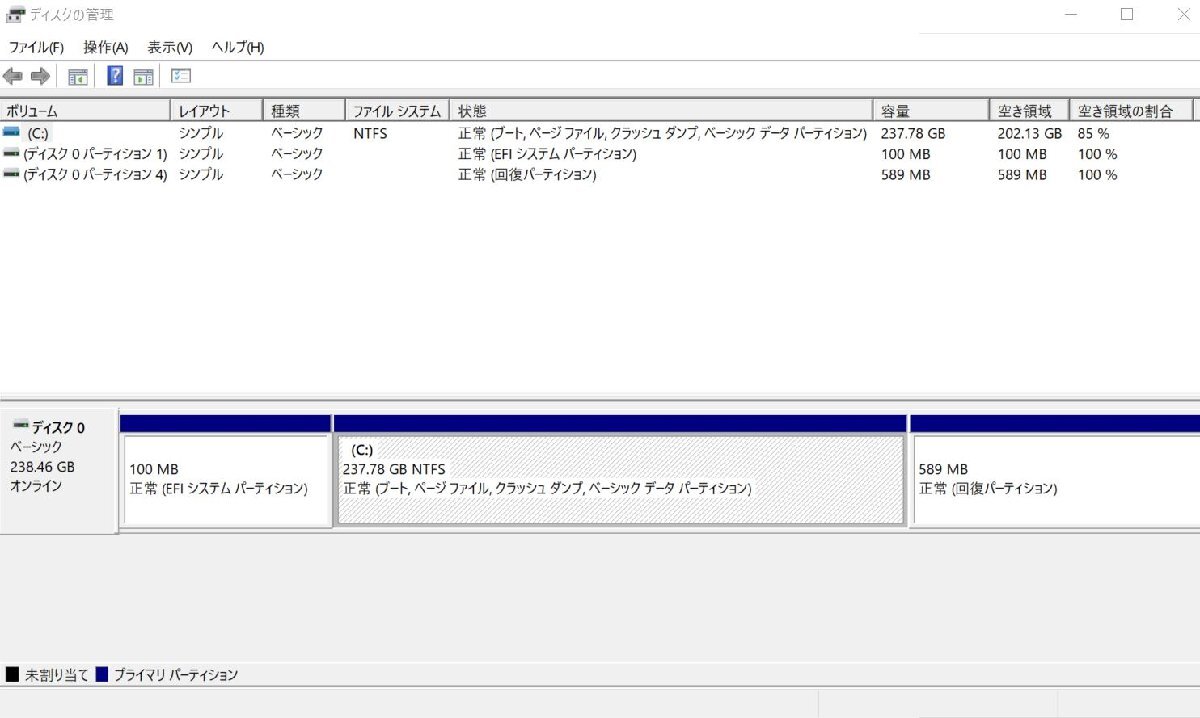Open the 操作(A) menu
Image resolution: width=1200 pixels, height=718 pixels.
(106, 47)
